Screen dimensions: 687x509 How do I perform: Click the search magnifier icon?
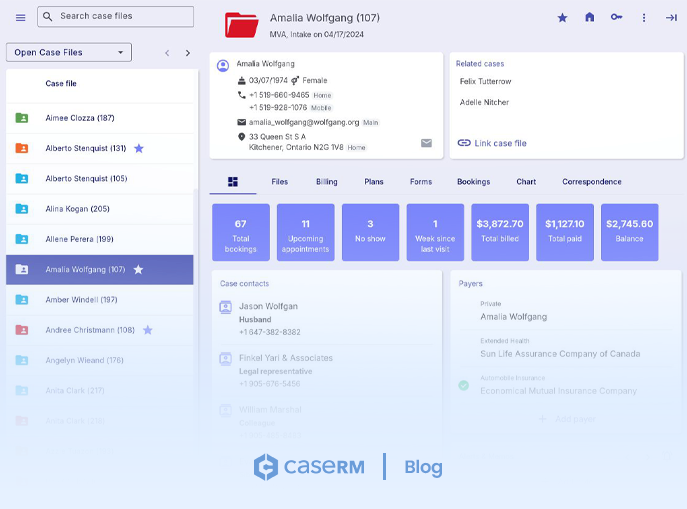(48, 16)
